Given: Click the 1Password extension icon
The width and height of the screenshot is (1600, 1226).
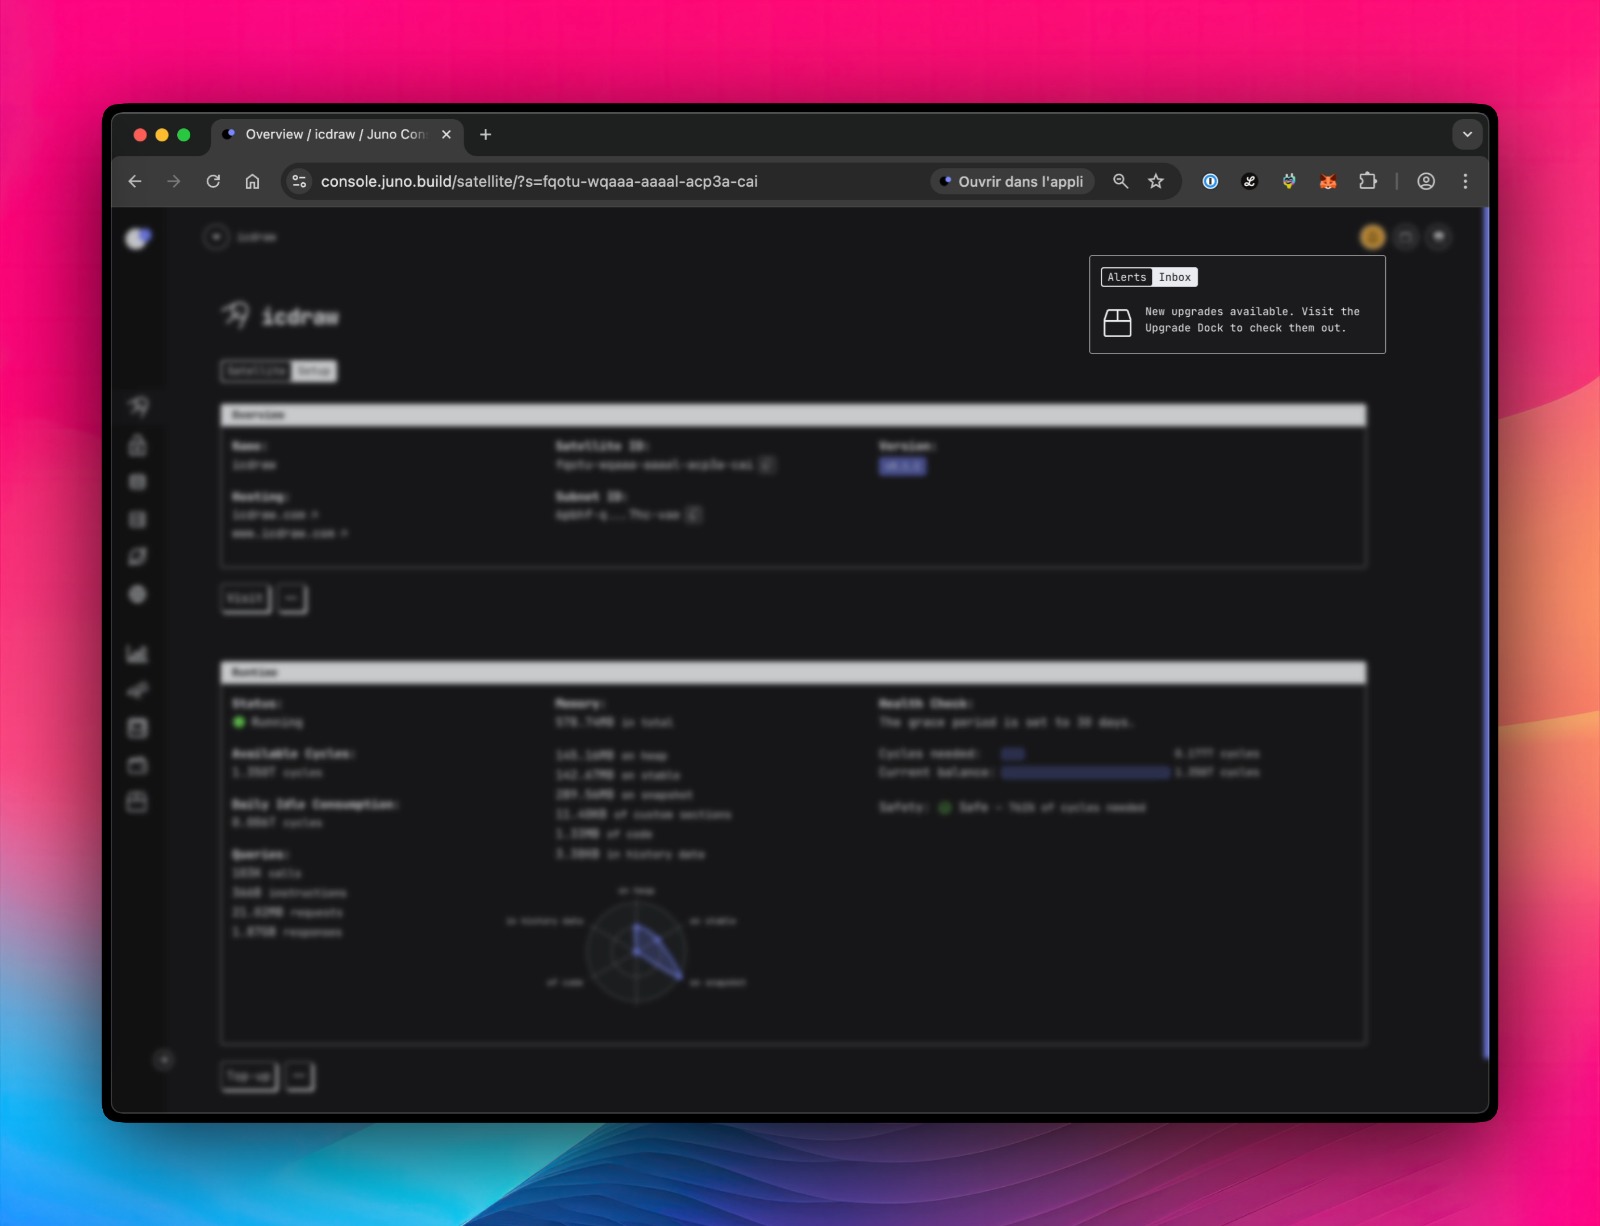Looking at the screenshot, I should (x=1210, y=181).
